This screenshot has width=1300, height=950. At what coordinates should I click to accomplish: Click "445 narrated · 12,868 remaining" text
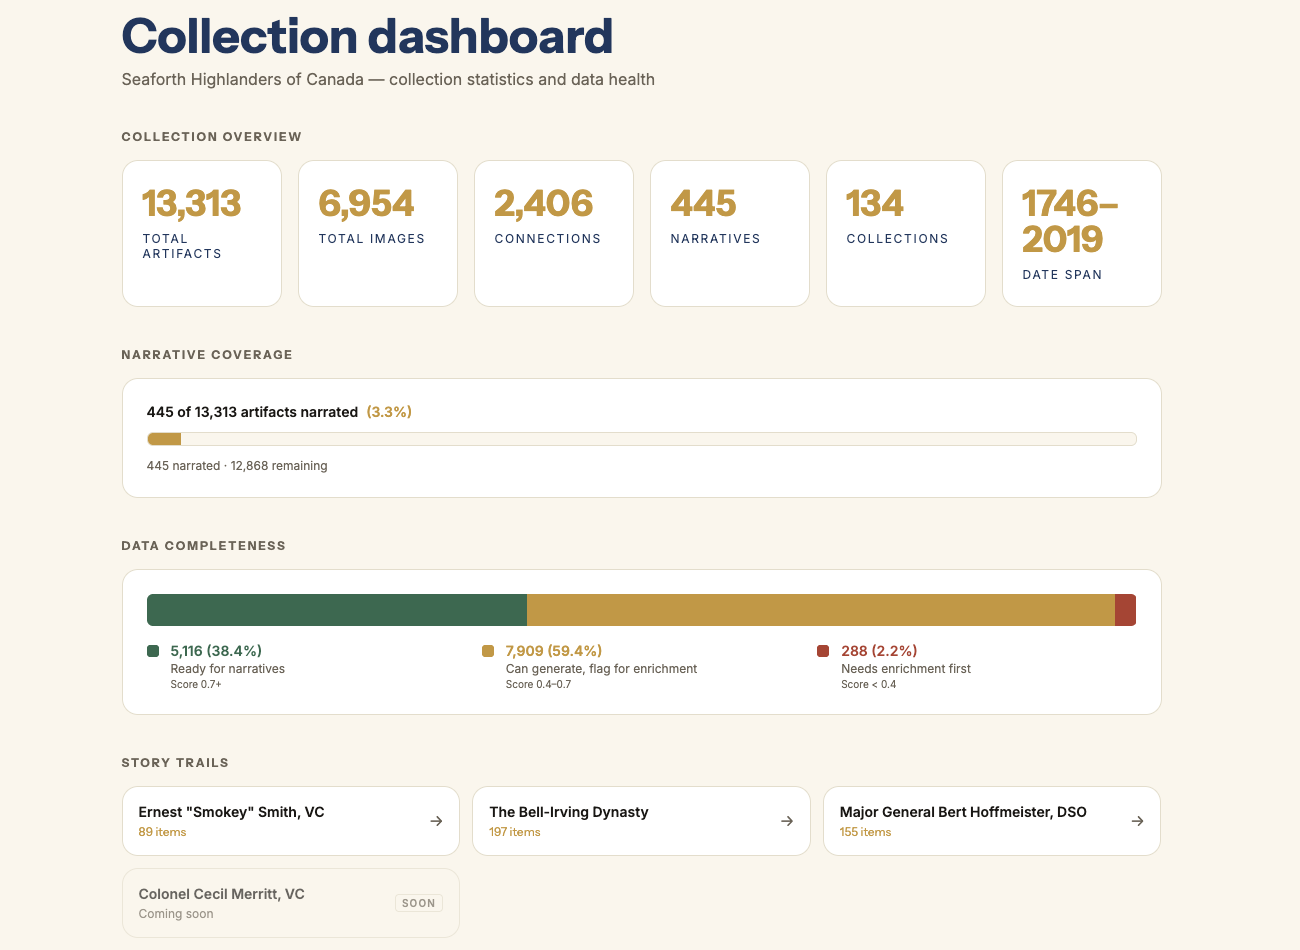[237, 466]
